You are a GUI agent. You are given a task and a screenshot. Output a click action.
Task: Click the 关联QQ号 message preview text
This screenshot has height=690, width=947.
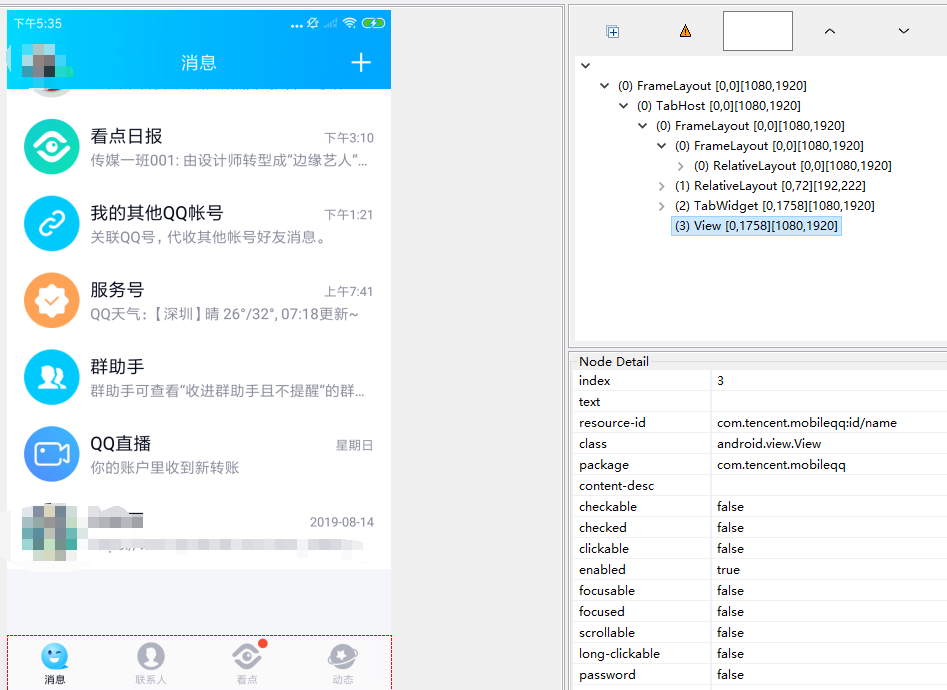click(x=208, y=237)
